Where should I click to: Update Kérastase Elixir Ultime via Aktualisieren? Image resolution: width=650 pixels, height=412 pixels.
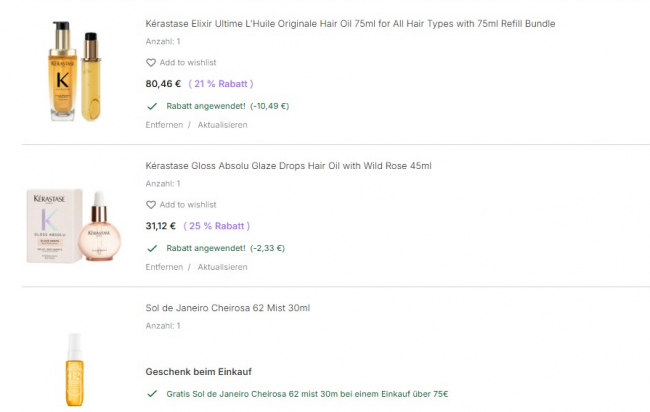click(222, 125)
